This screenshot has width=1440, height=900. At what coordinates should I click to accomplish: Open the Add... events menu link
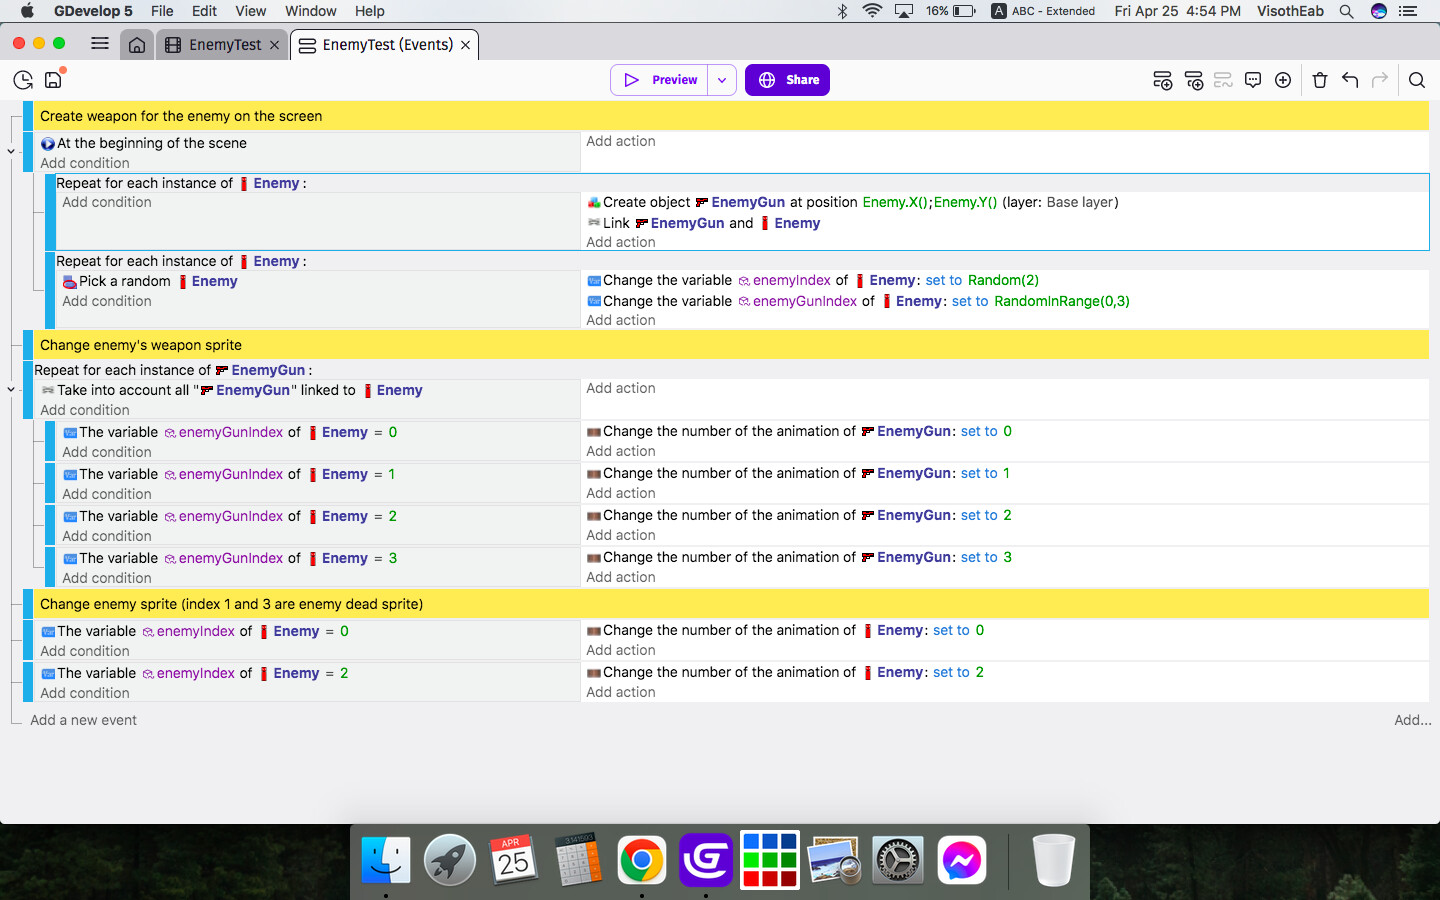1412,720
